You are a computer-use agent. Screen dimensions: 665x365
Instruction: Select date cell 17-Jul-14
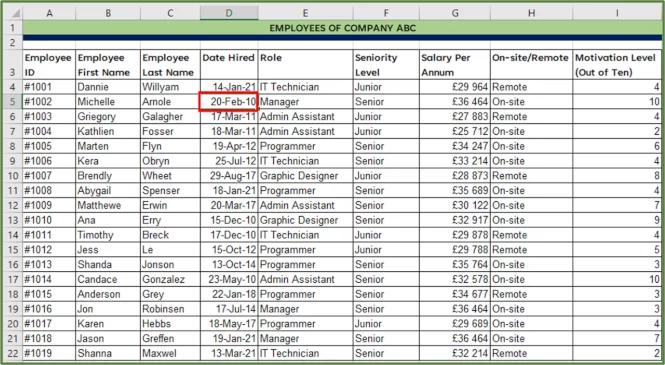click(x=229, y=309)
